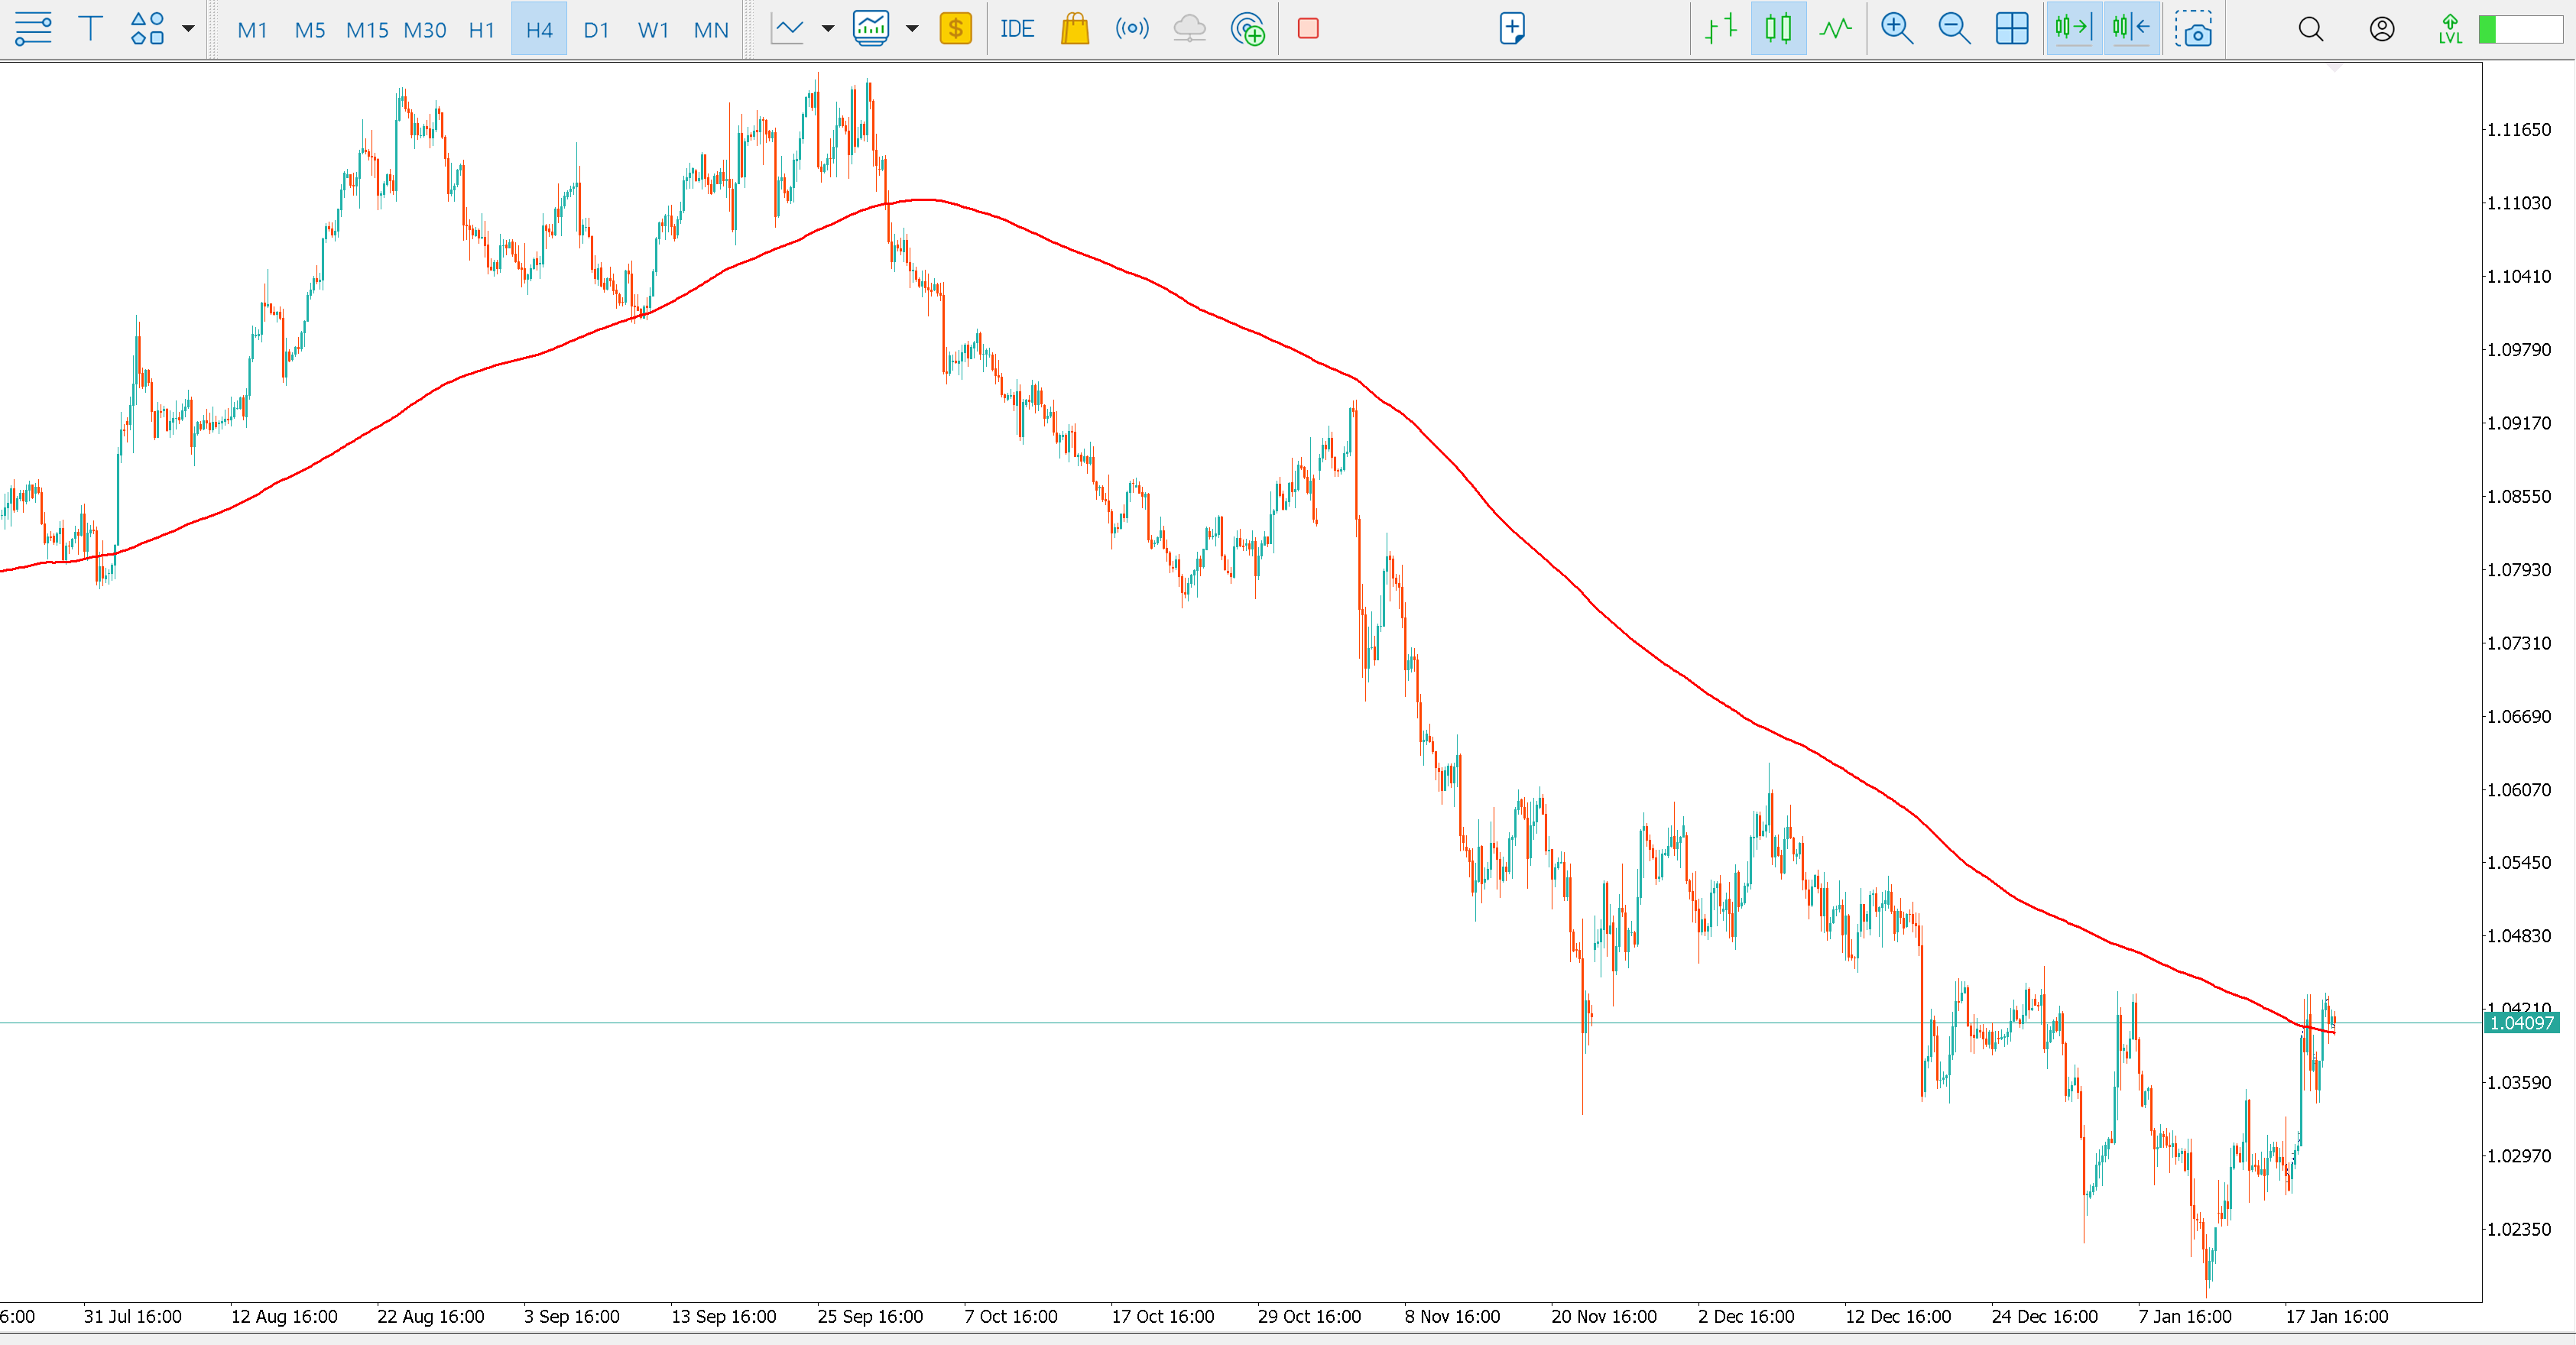Image resolution: width=2576 pixels, height=1345 pixels.
Task: Open the Market shopping bag icon
Action: coord(1075,29)
